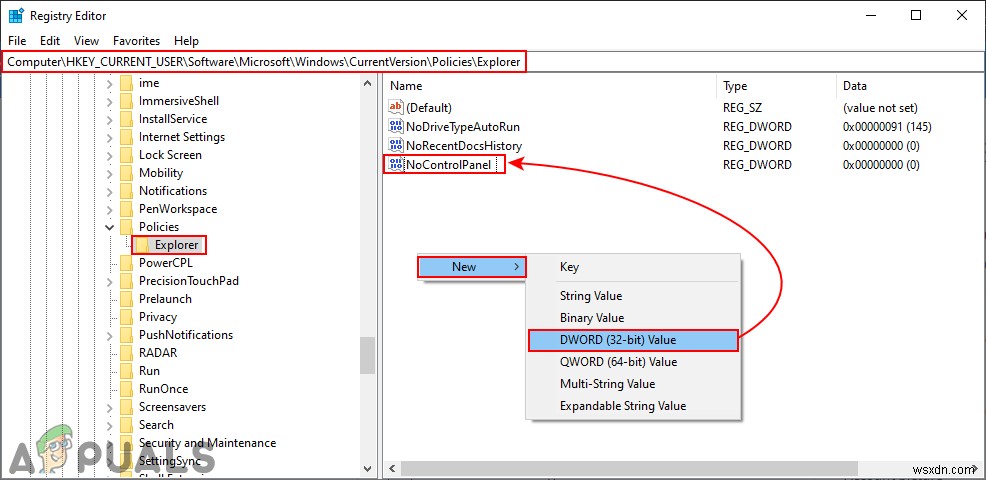Screen dimensions: 986x480
Task: Select the (Default) string value icon
Action: pos(396,108)
